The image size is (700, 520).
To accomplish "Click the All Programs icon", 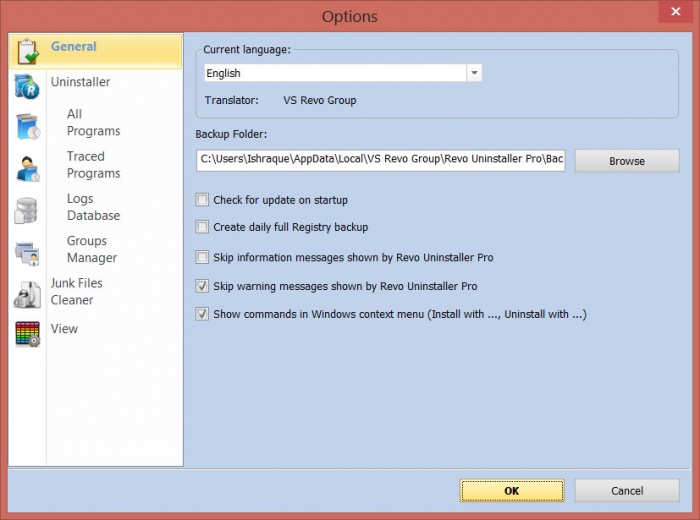I will coord(28,126).
